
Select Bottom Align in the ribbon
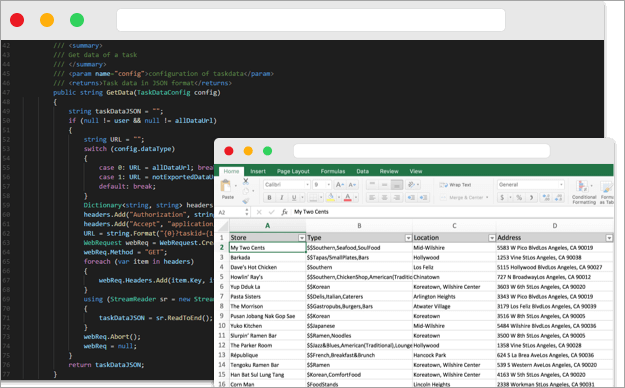point(397,185)
